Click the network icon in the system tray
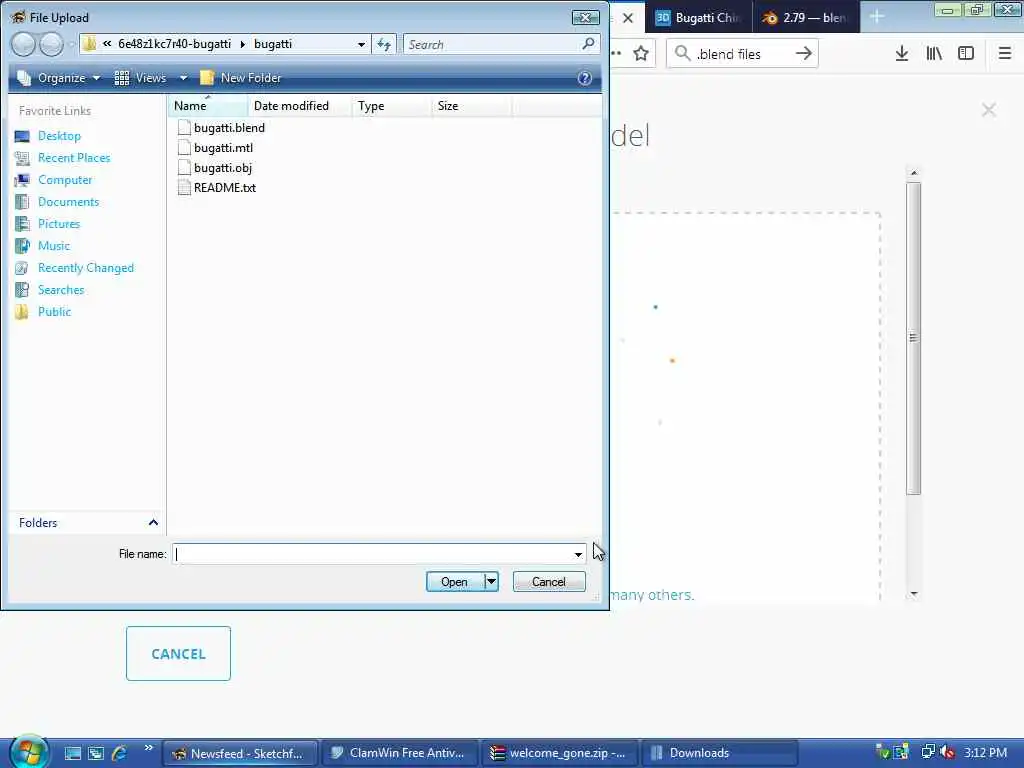Viewport: 1024px width, 768px height. [x=927, y=752]
